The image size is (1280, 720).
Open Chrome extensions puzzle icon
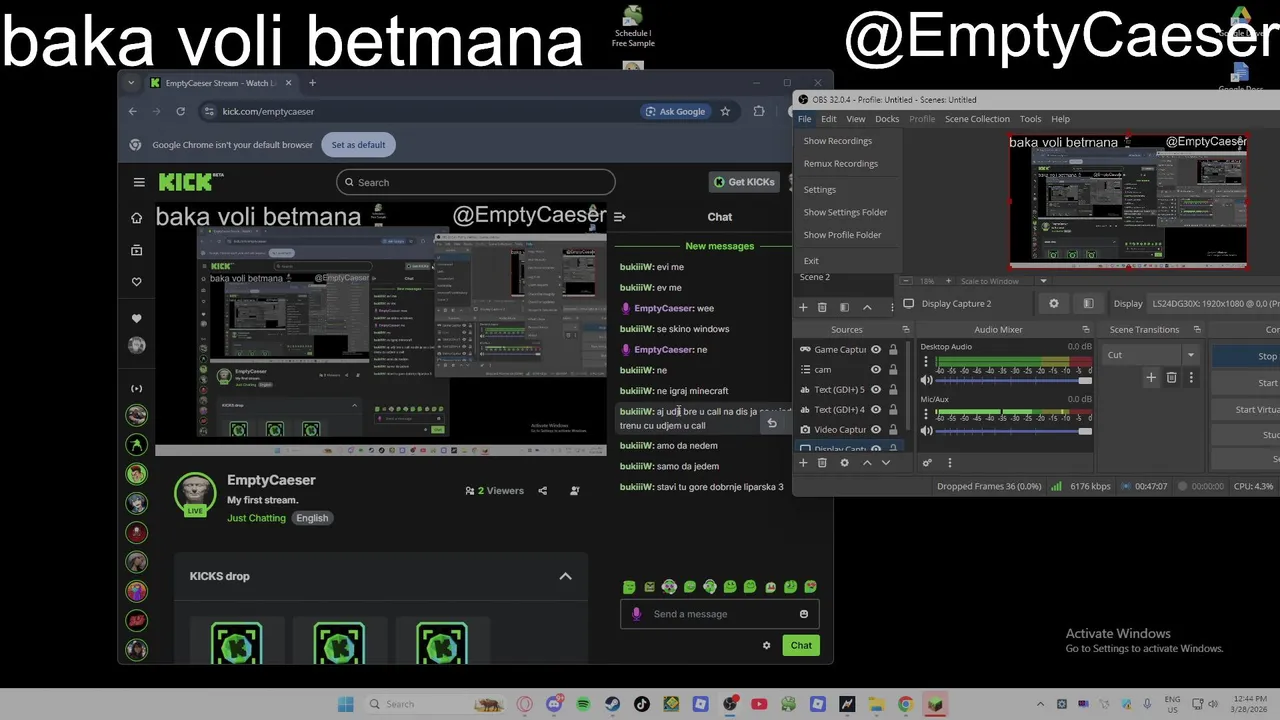(758, 111)
